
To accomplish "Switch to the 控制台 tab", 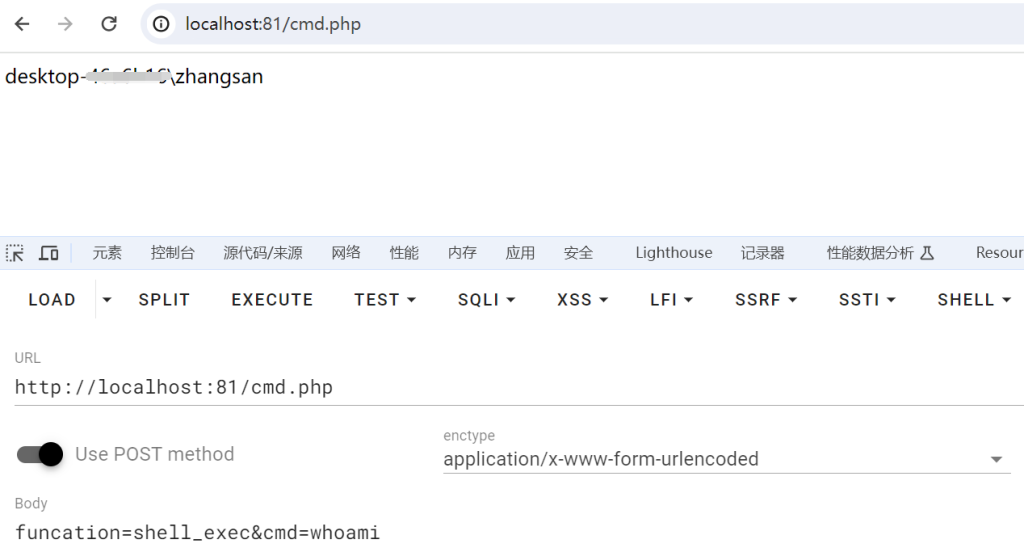I will coord(172,253).
